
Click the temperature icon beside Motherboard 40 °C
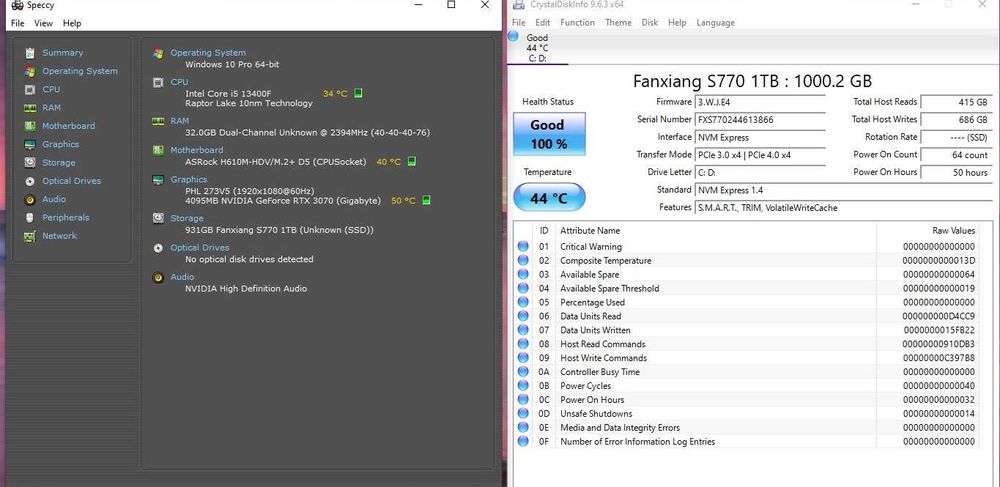[412, 162]
